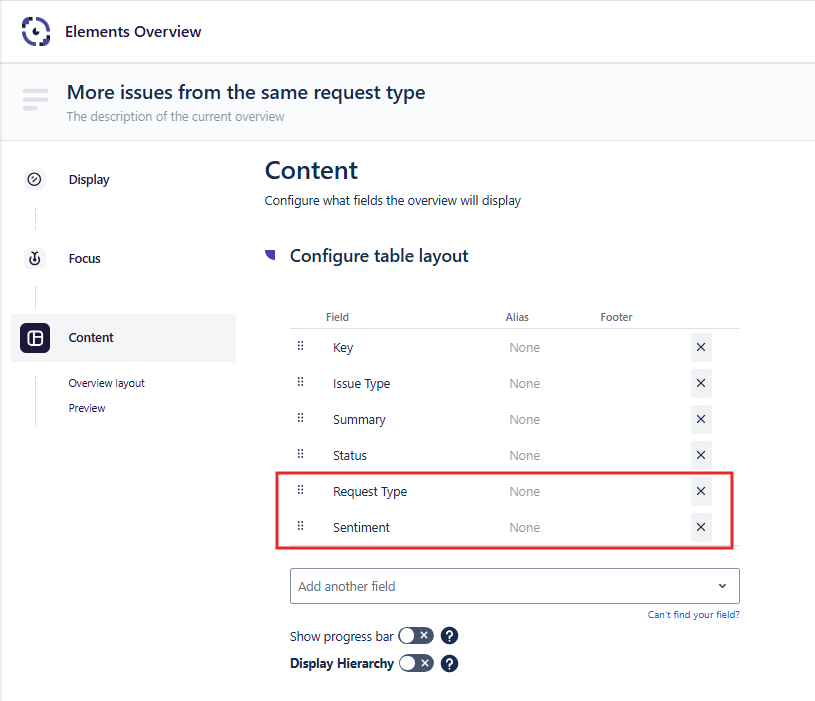Viewport: 815px width, 701px height.
Task: Click the overview title text
Action: [x=245, y=93]
